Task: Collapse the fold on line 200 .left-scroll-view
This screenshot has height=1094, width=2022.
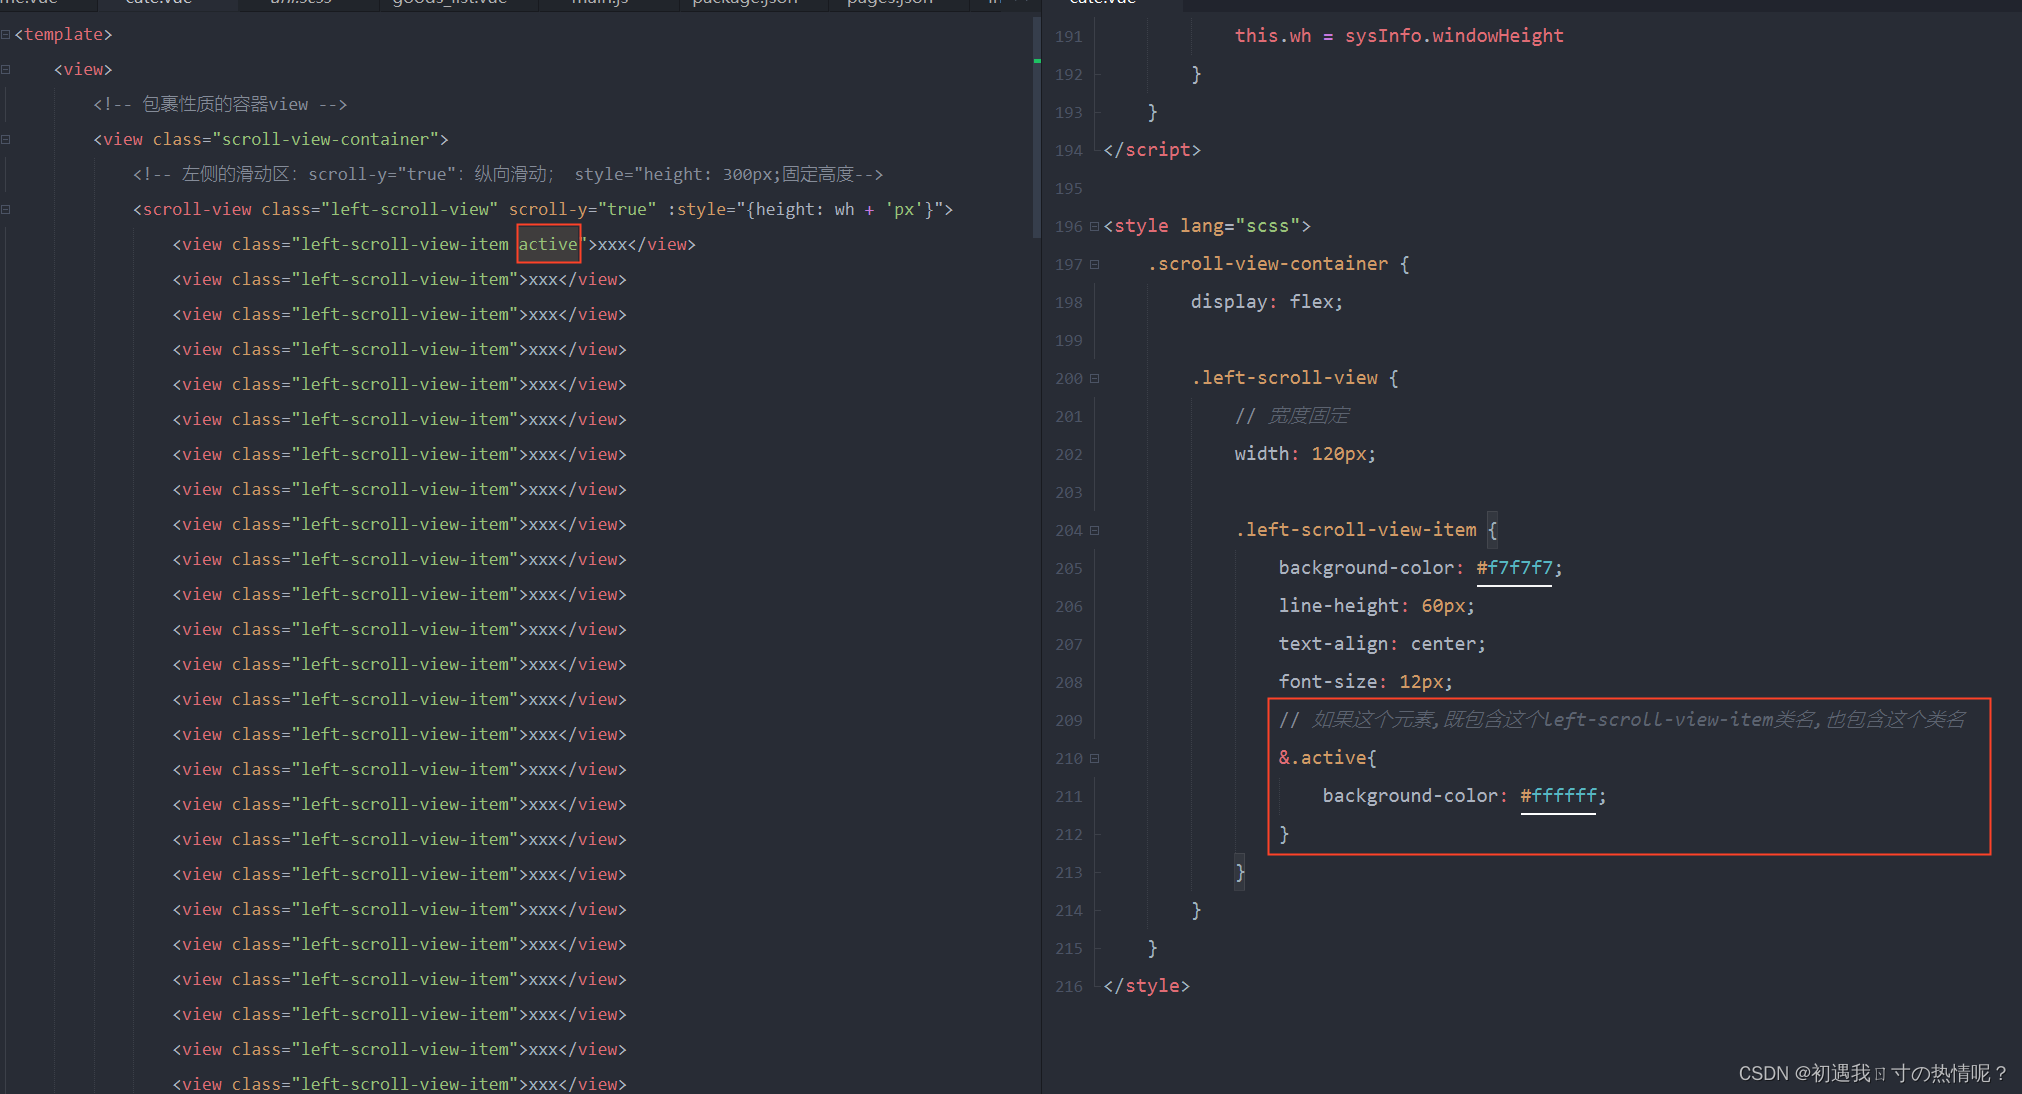Action: pos(1094,379)
